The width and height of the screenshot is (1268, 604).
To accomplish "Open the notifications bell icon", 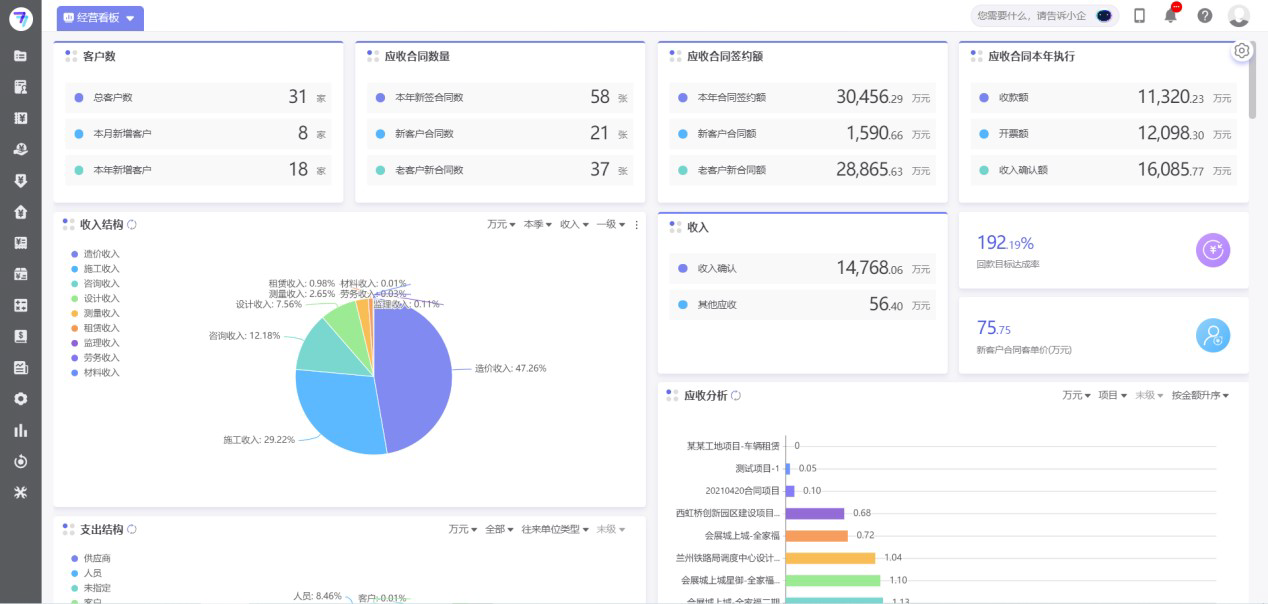I will (1168, 14).
